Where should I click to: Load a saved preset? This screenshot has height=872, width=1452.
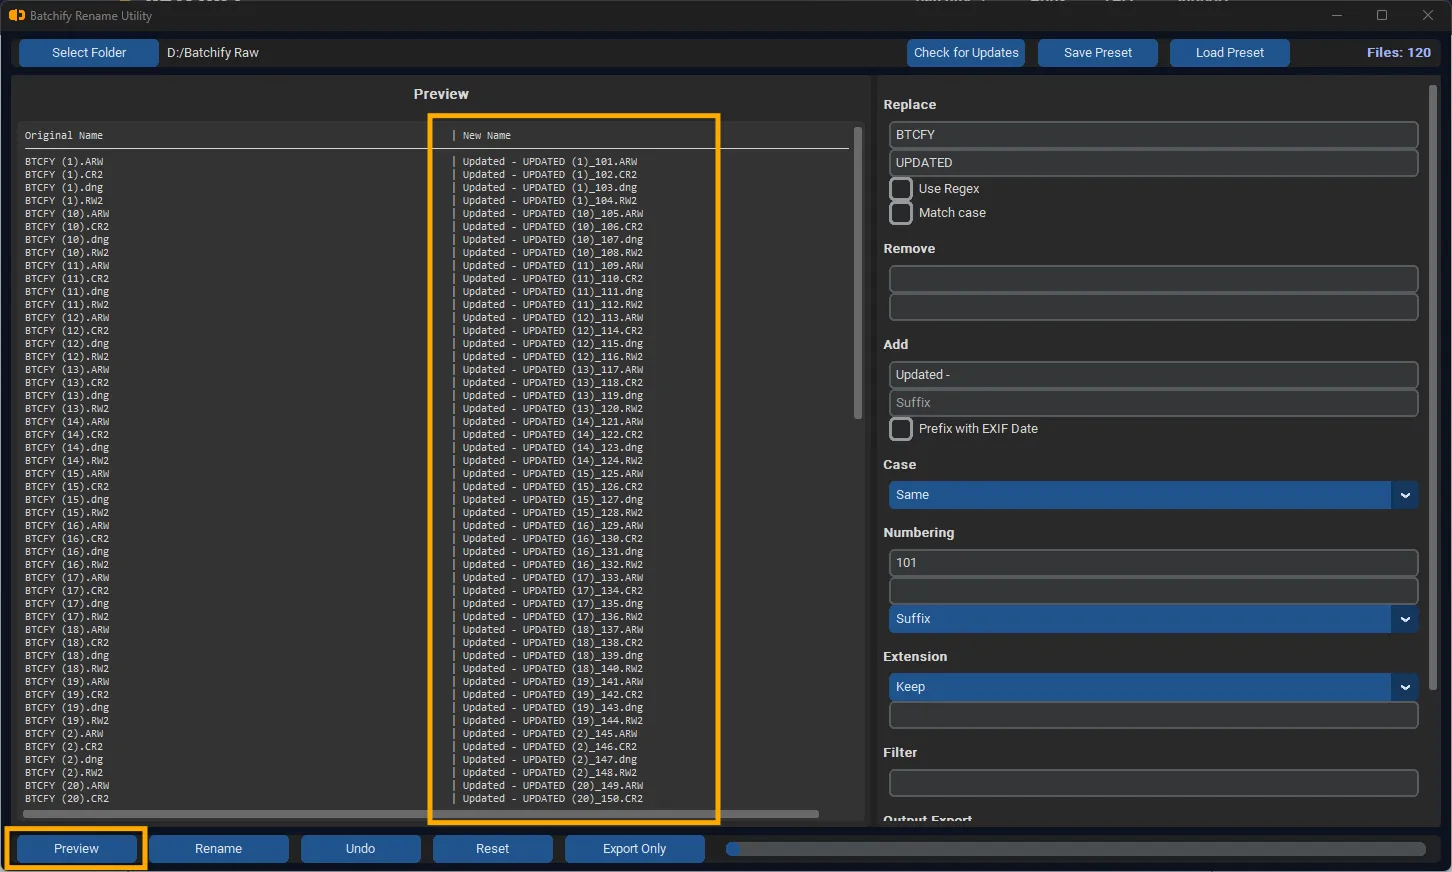pos(1229,52)
